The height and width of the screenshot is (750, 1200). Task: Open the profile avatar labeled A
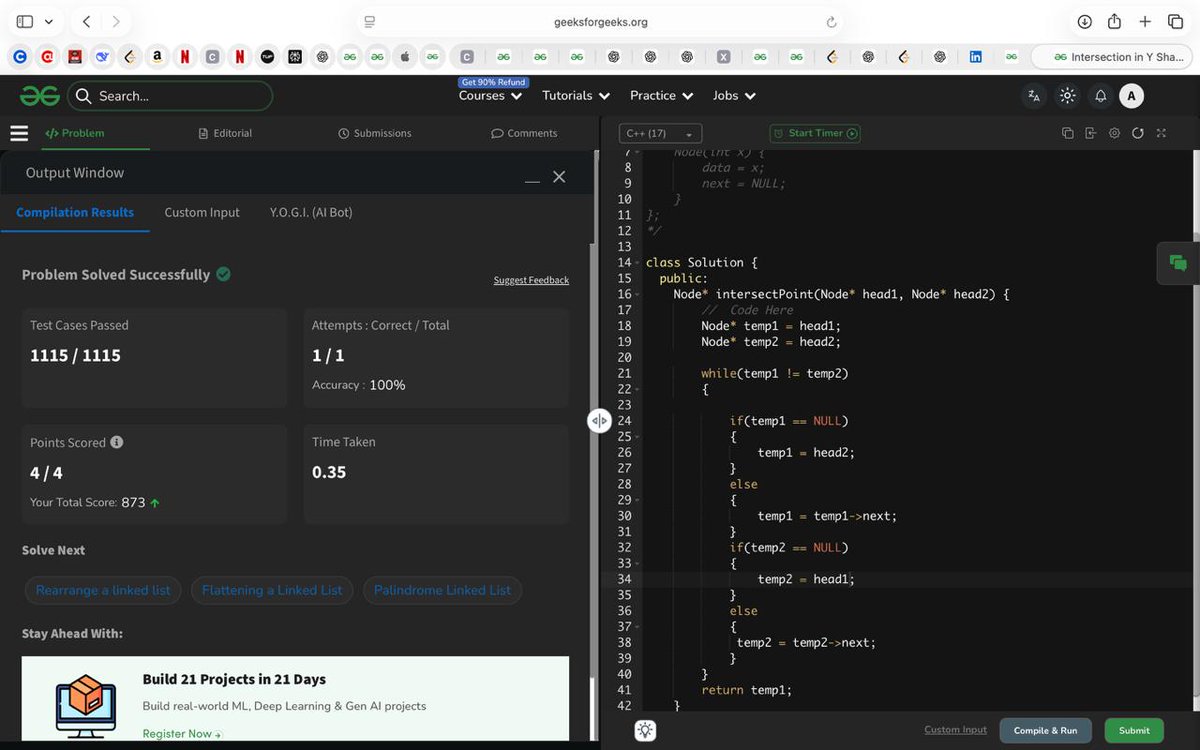1131,96
